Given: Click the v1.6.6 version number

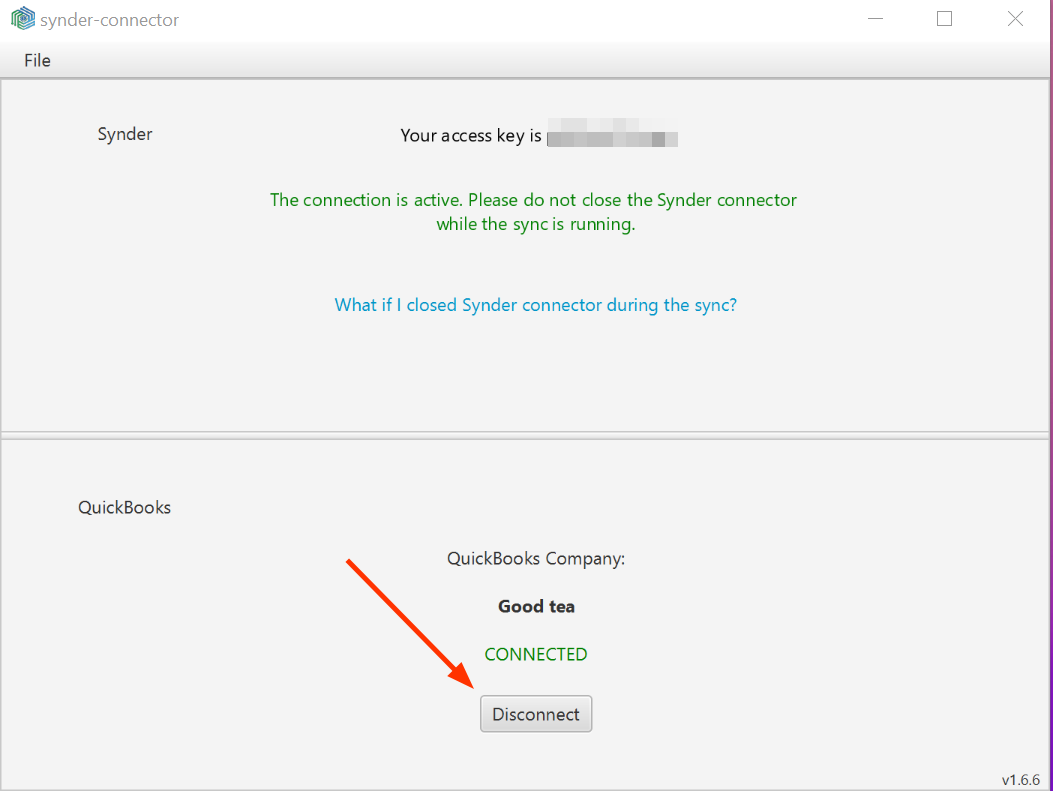Looking at the screenshot, I should click(x=1021, y=780).
